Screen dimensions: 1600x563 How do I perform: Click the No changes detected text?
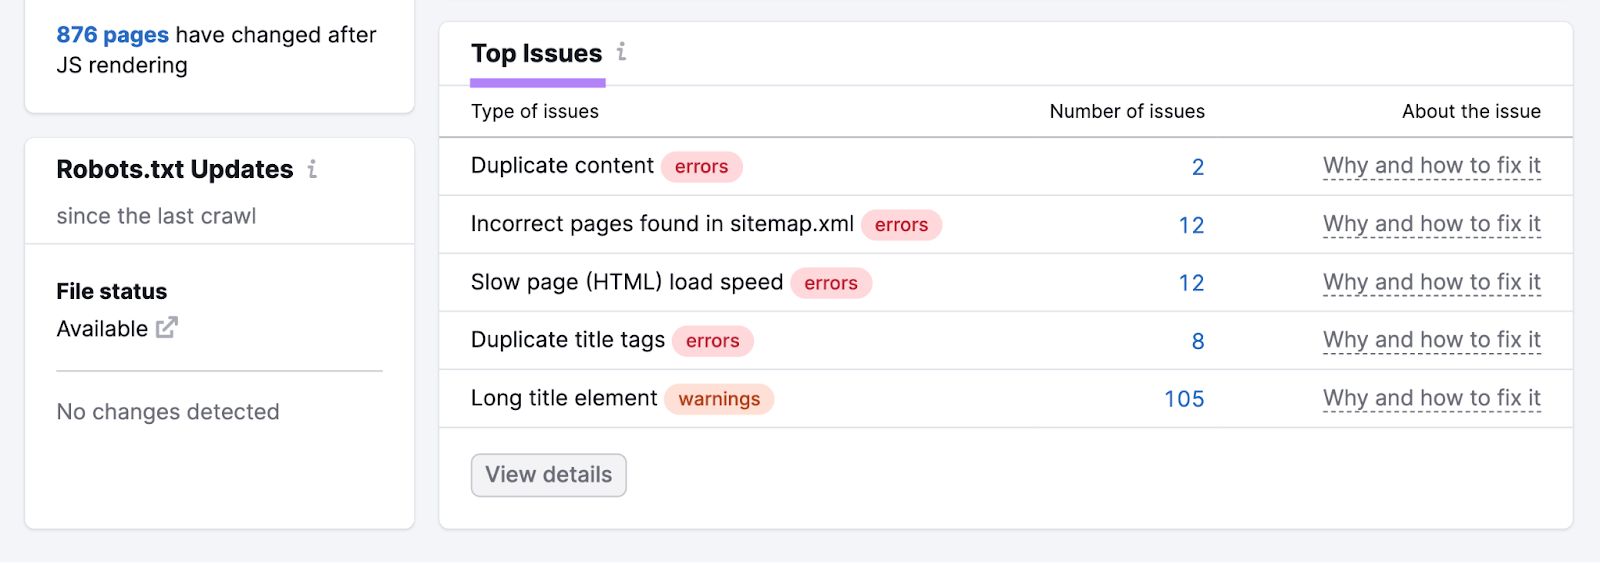click(168, 412)
